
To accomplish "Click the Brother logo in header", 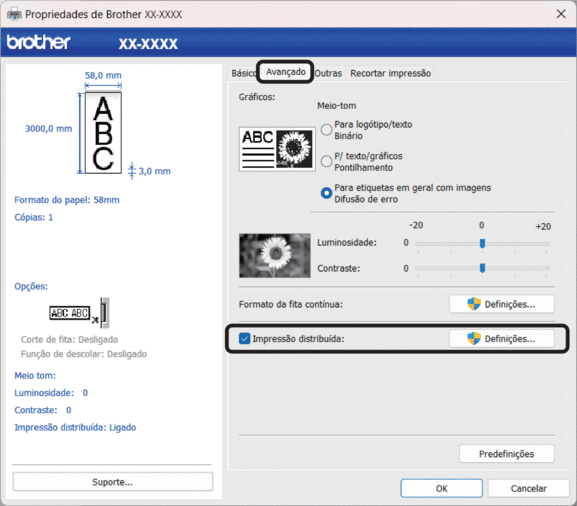I will pyautogui.click(x=38, y=42).
